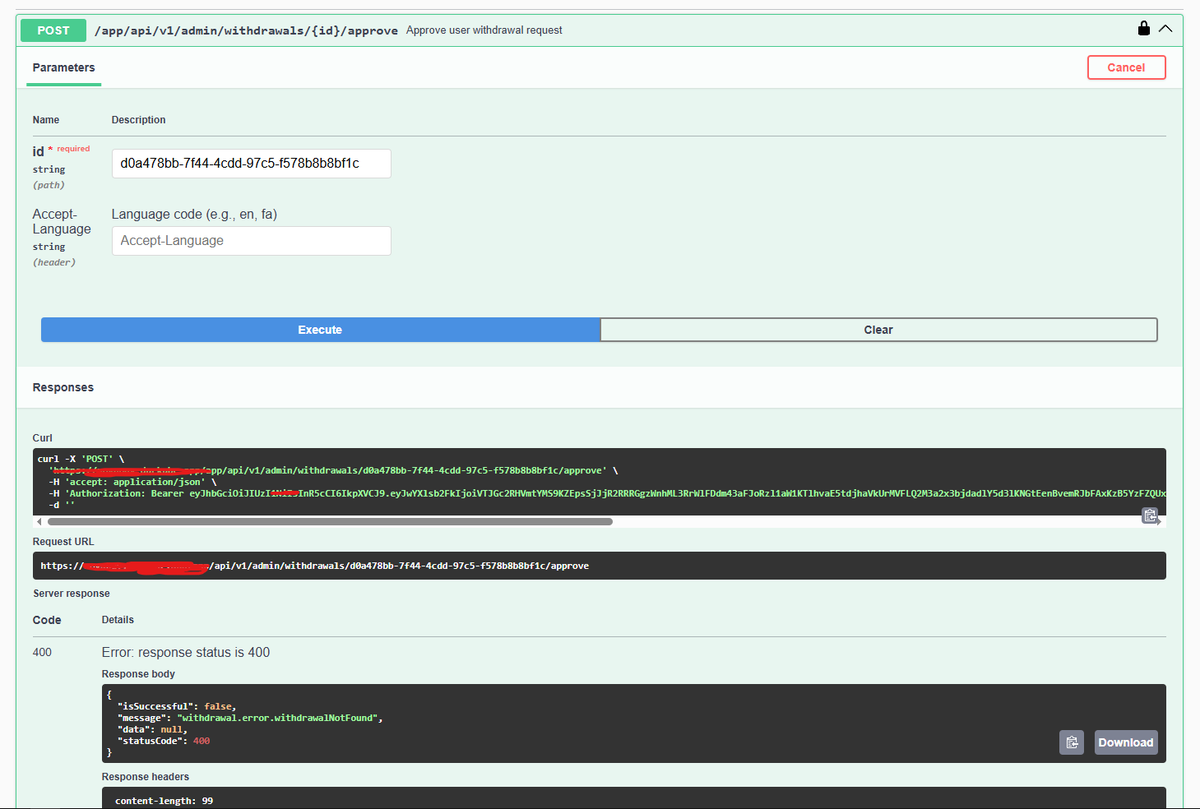Collapse the approve endpoint chevron
Viewport: 1200px width, 809px height.
(x=1164, y=29)
